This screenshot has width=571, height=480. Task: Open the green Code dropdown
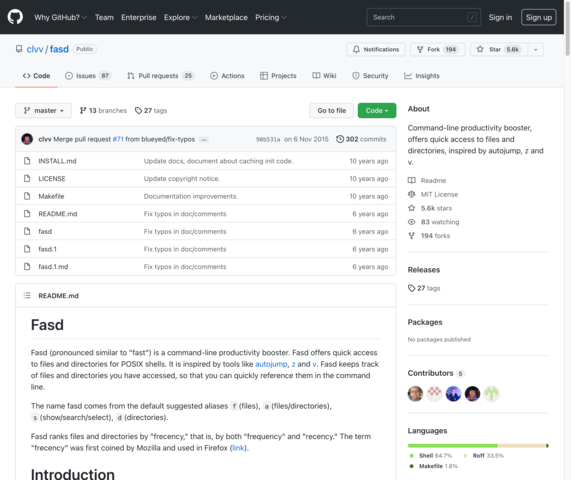pos(377,110)
